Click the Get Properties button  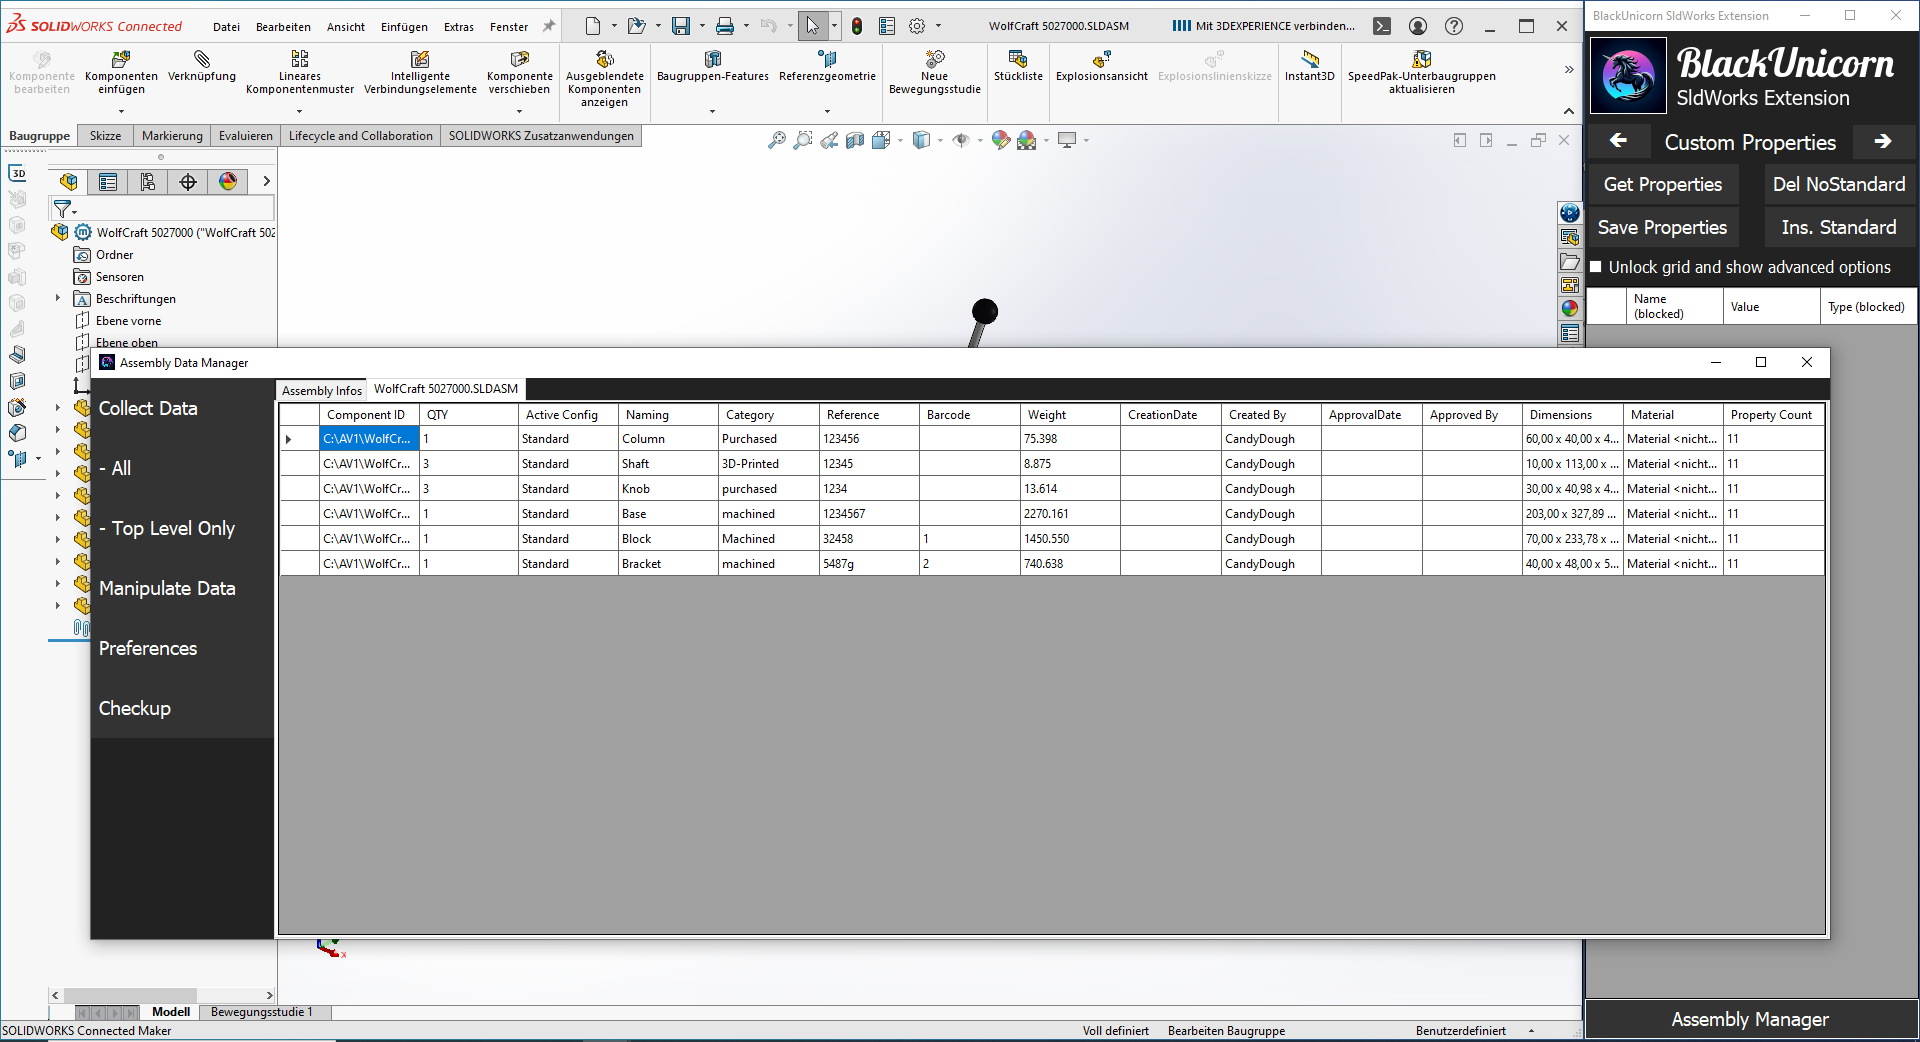pyautogui.click(x=1662, y=184)
